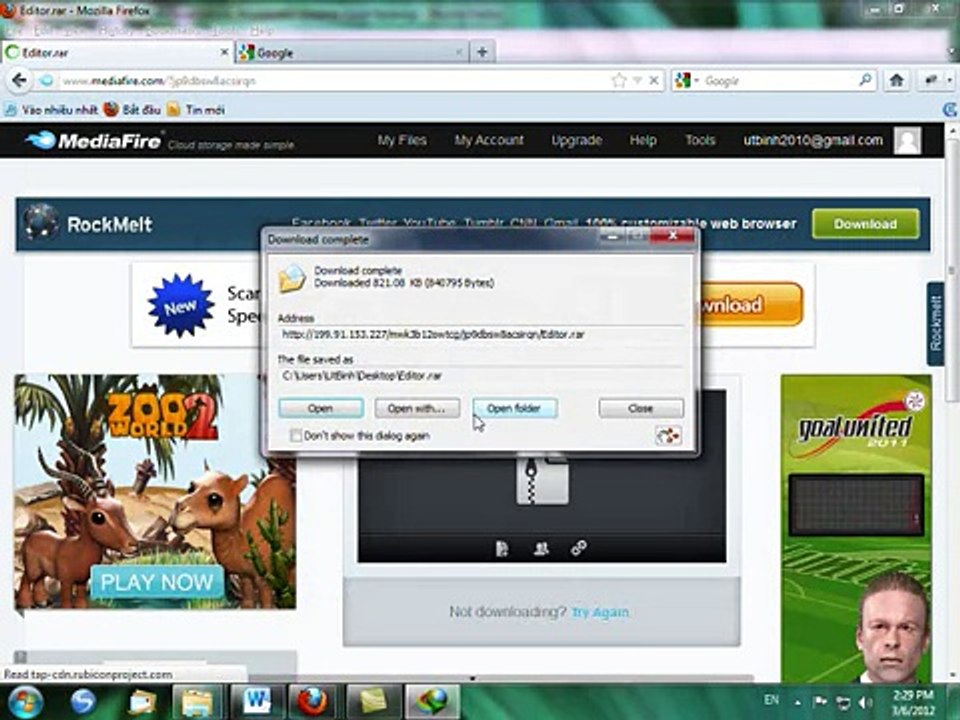Click the folder icon in download dialog
The height and width of the screenshot is (720, 960).
[x=292, y=279]
